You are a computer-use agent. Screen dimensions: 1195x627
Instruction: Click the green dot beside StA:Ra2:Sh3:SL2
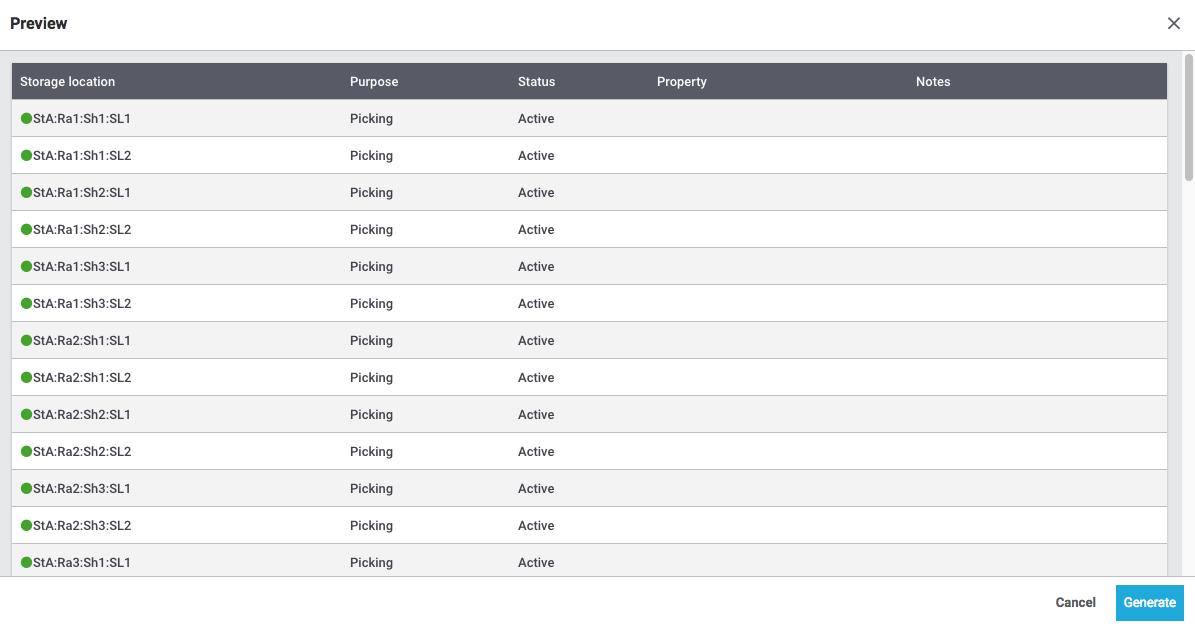tap(26, 526)
